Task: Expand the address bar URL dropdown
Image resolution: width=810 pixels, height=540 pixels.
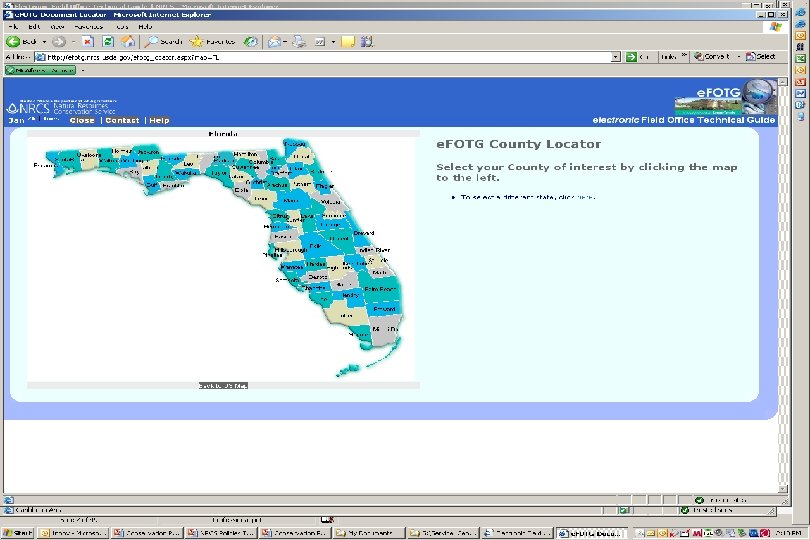Action: pyautogui.click(x=615, y=57)
